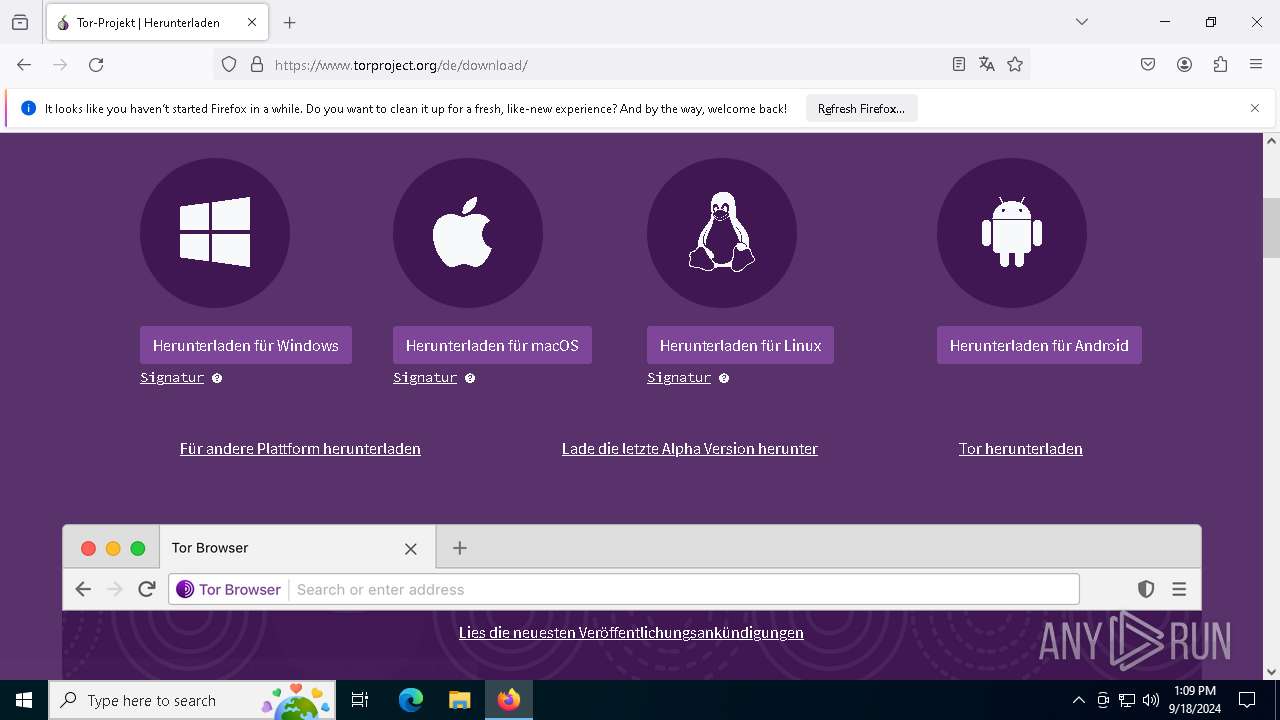Show hidden system tray icons

pyautogui.click(x=1079, y=700)
